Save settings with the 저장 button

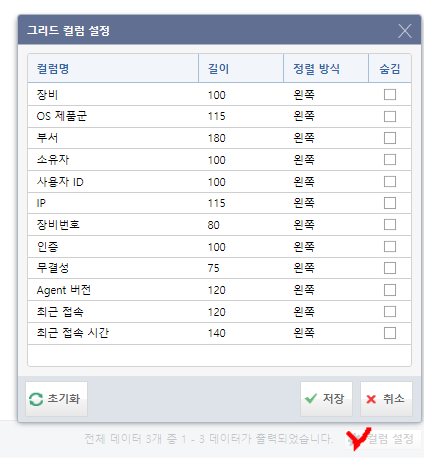click(x=326, y=399)
